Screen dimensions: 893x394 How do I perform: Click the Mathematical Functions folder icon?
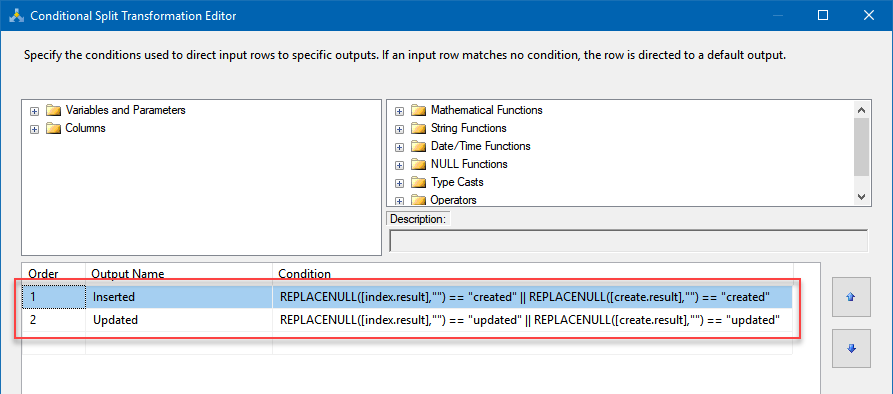point(419,110)
